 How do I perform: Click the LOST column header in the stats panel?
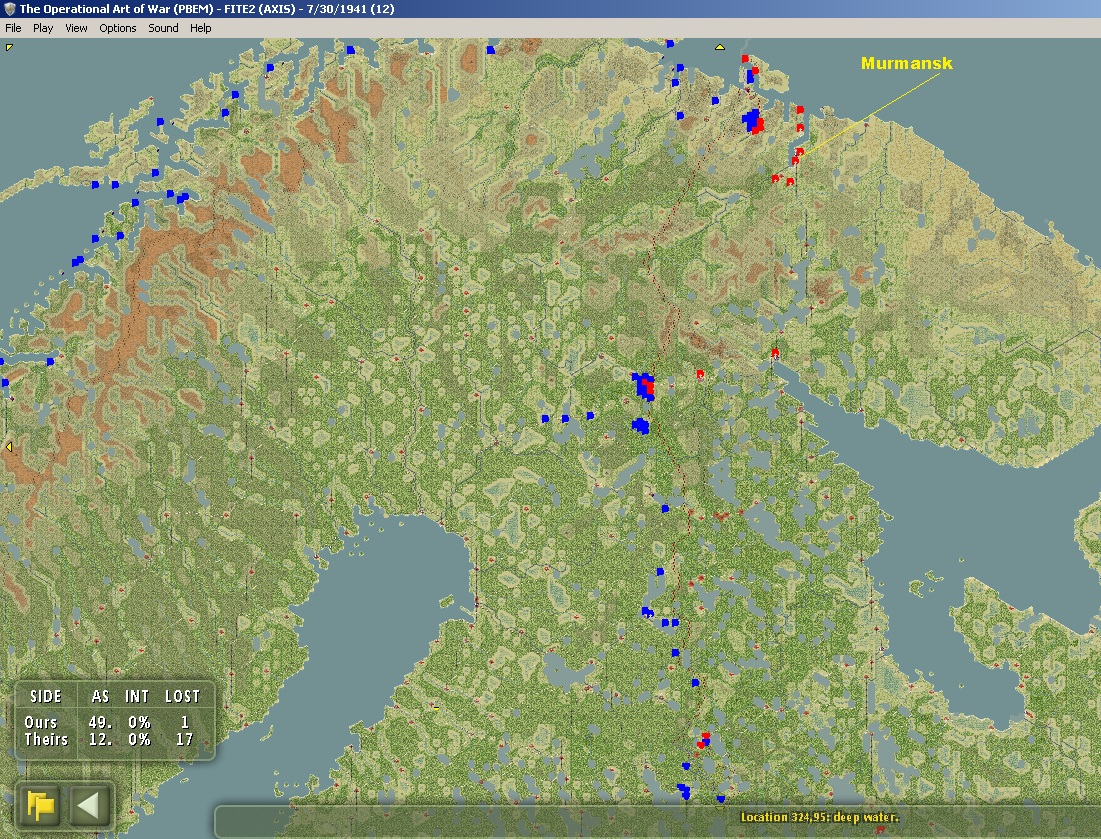click(183, 696)
